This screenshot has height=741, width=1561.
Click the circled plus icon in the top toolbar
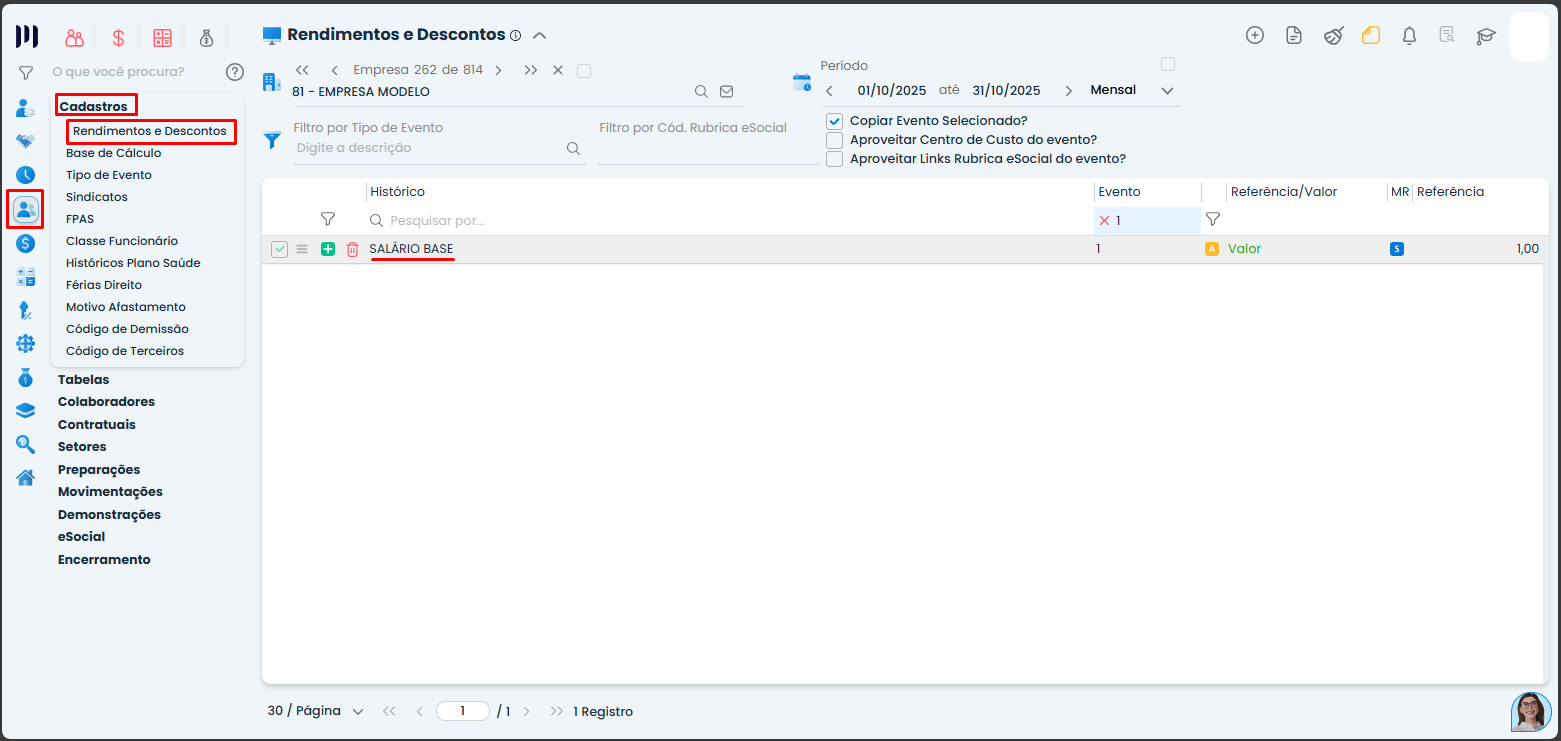[1255, 36]
